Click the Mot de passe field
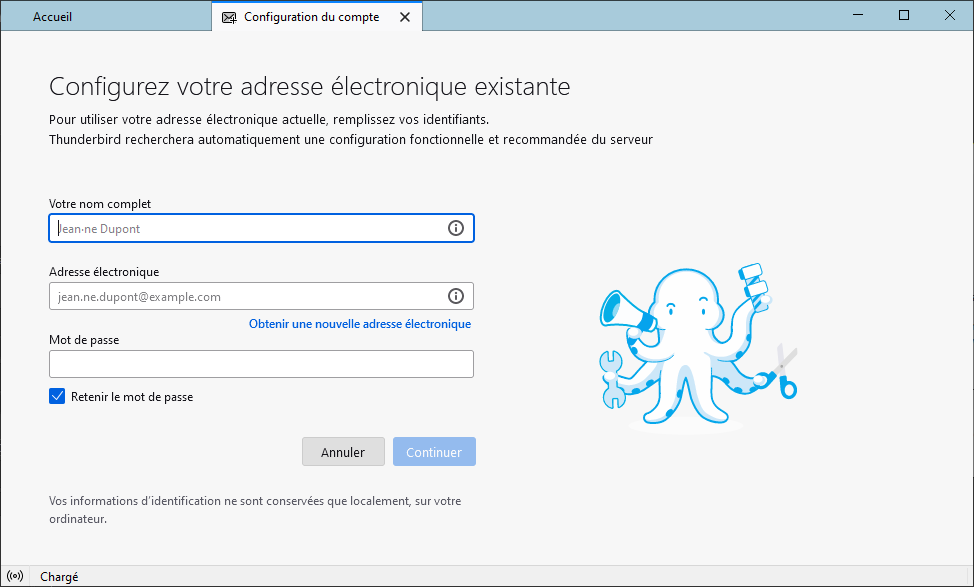Screen dimensions: 974x587 pos(261,364)
